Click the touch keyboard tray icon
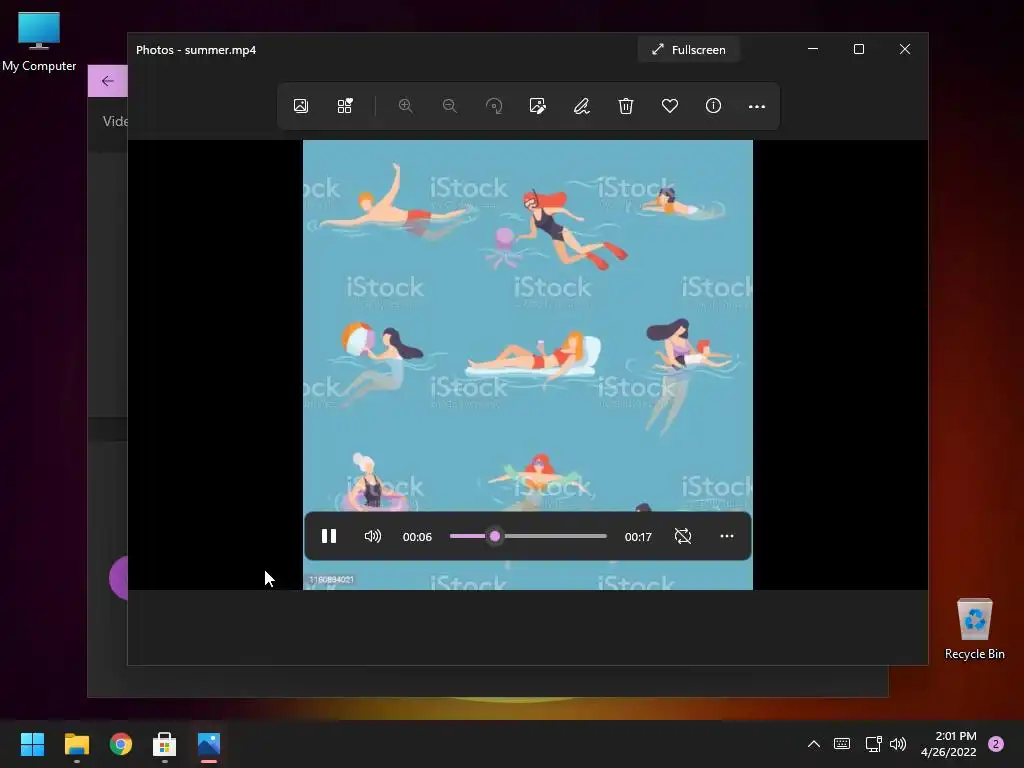Image resolution: width=1024 pixels, height=768 pixels. point(842,744)
